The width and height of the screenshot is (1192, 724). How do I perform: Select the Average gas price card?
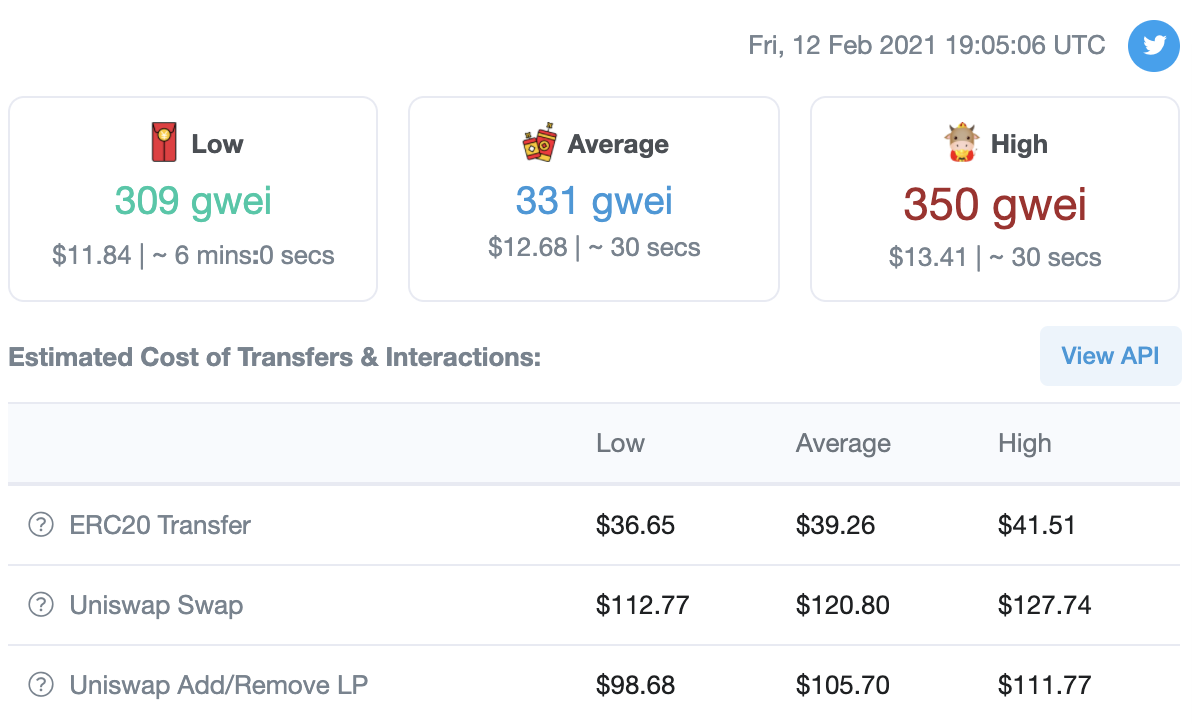point(594,199)
